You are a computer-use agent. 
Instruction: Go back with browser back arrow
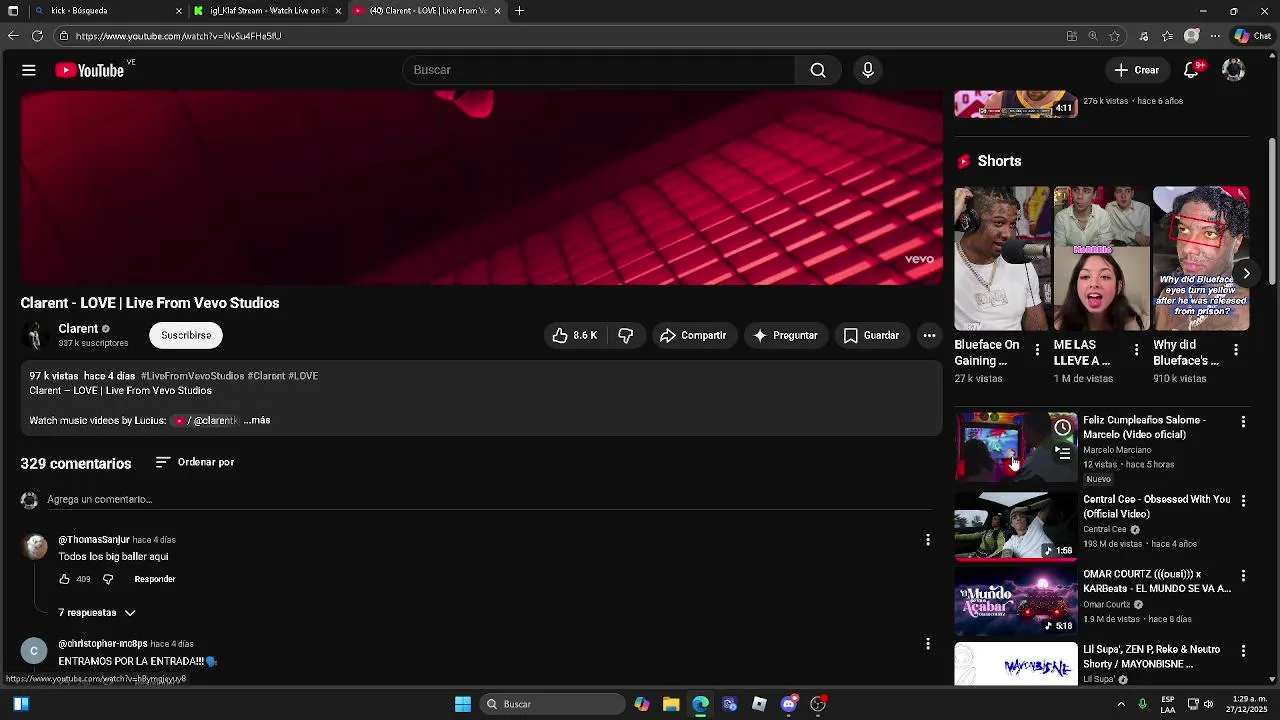point(13,36)
